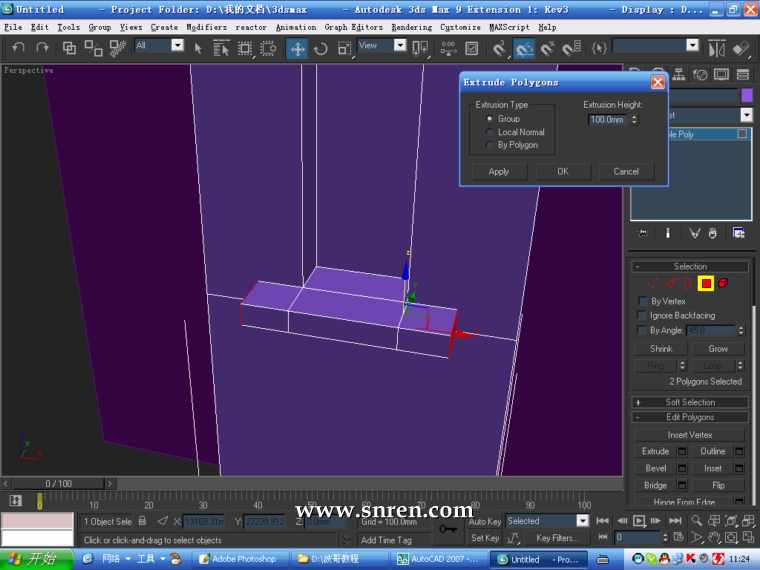Open the selection filter All dropdown
Image resolution: width=760 pixels, height=570 pixels.
coord(177,45)
